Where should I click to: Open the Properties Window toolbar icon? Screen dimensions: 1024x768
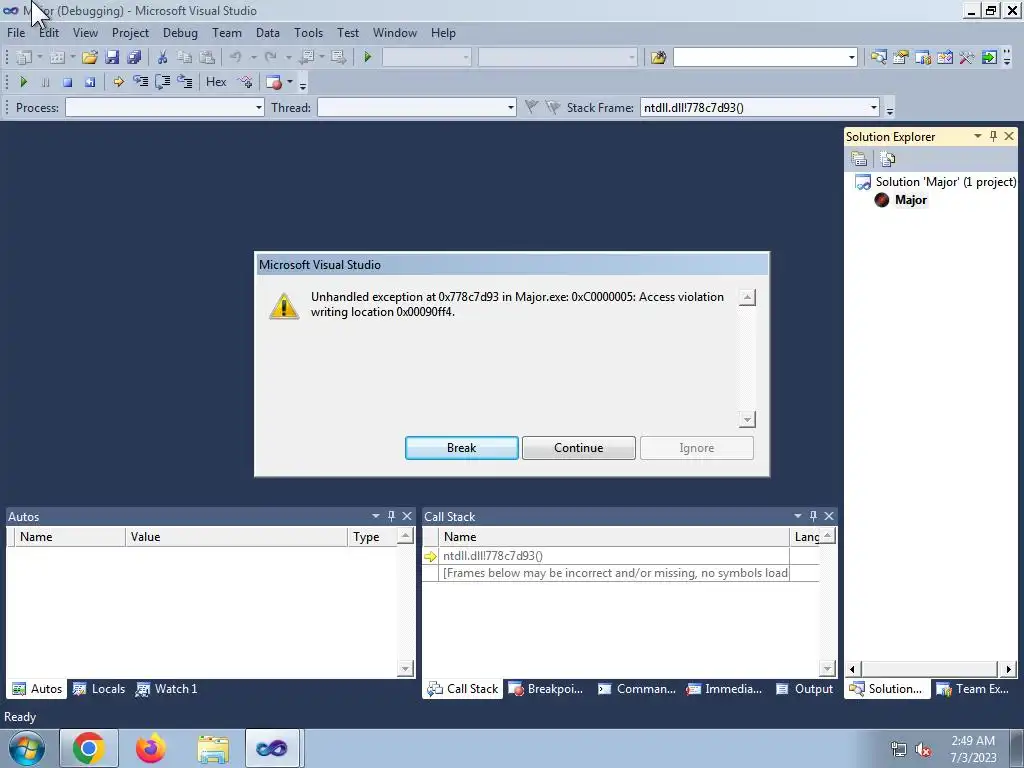(x=901, y=57)
